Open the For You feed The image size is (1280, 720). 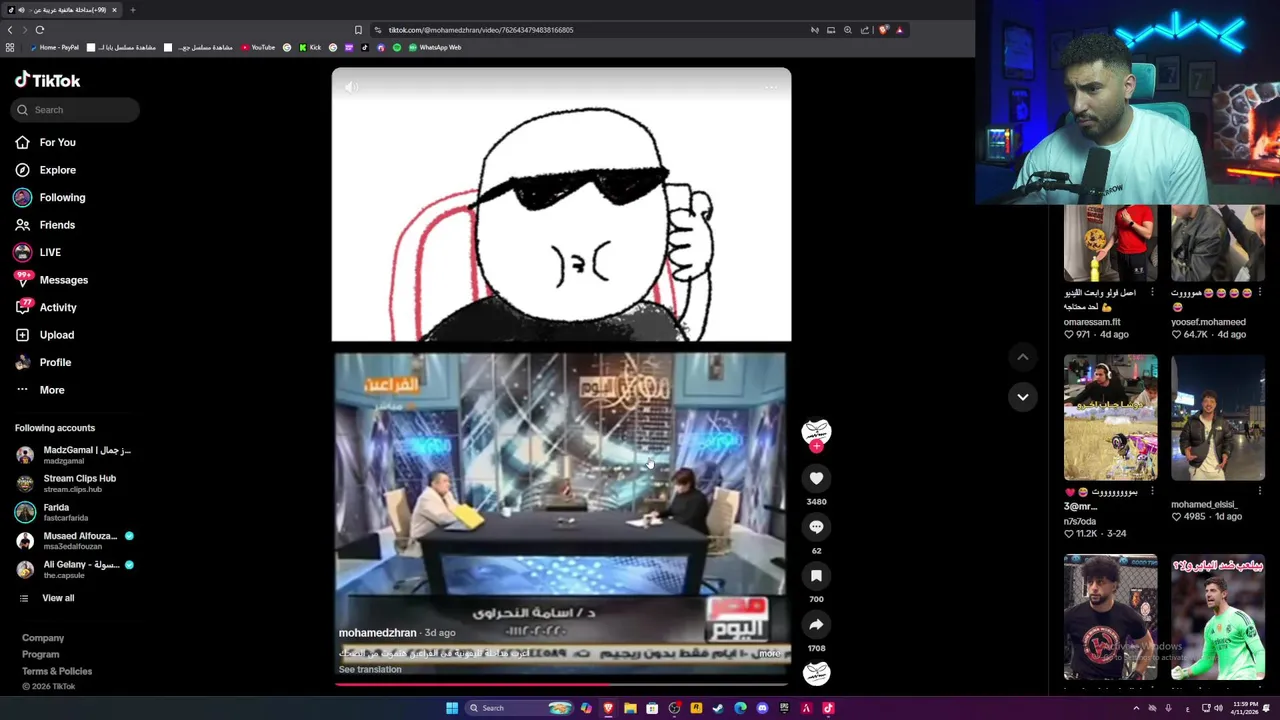coord(46,142)
